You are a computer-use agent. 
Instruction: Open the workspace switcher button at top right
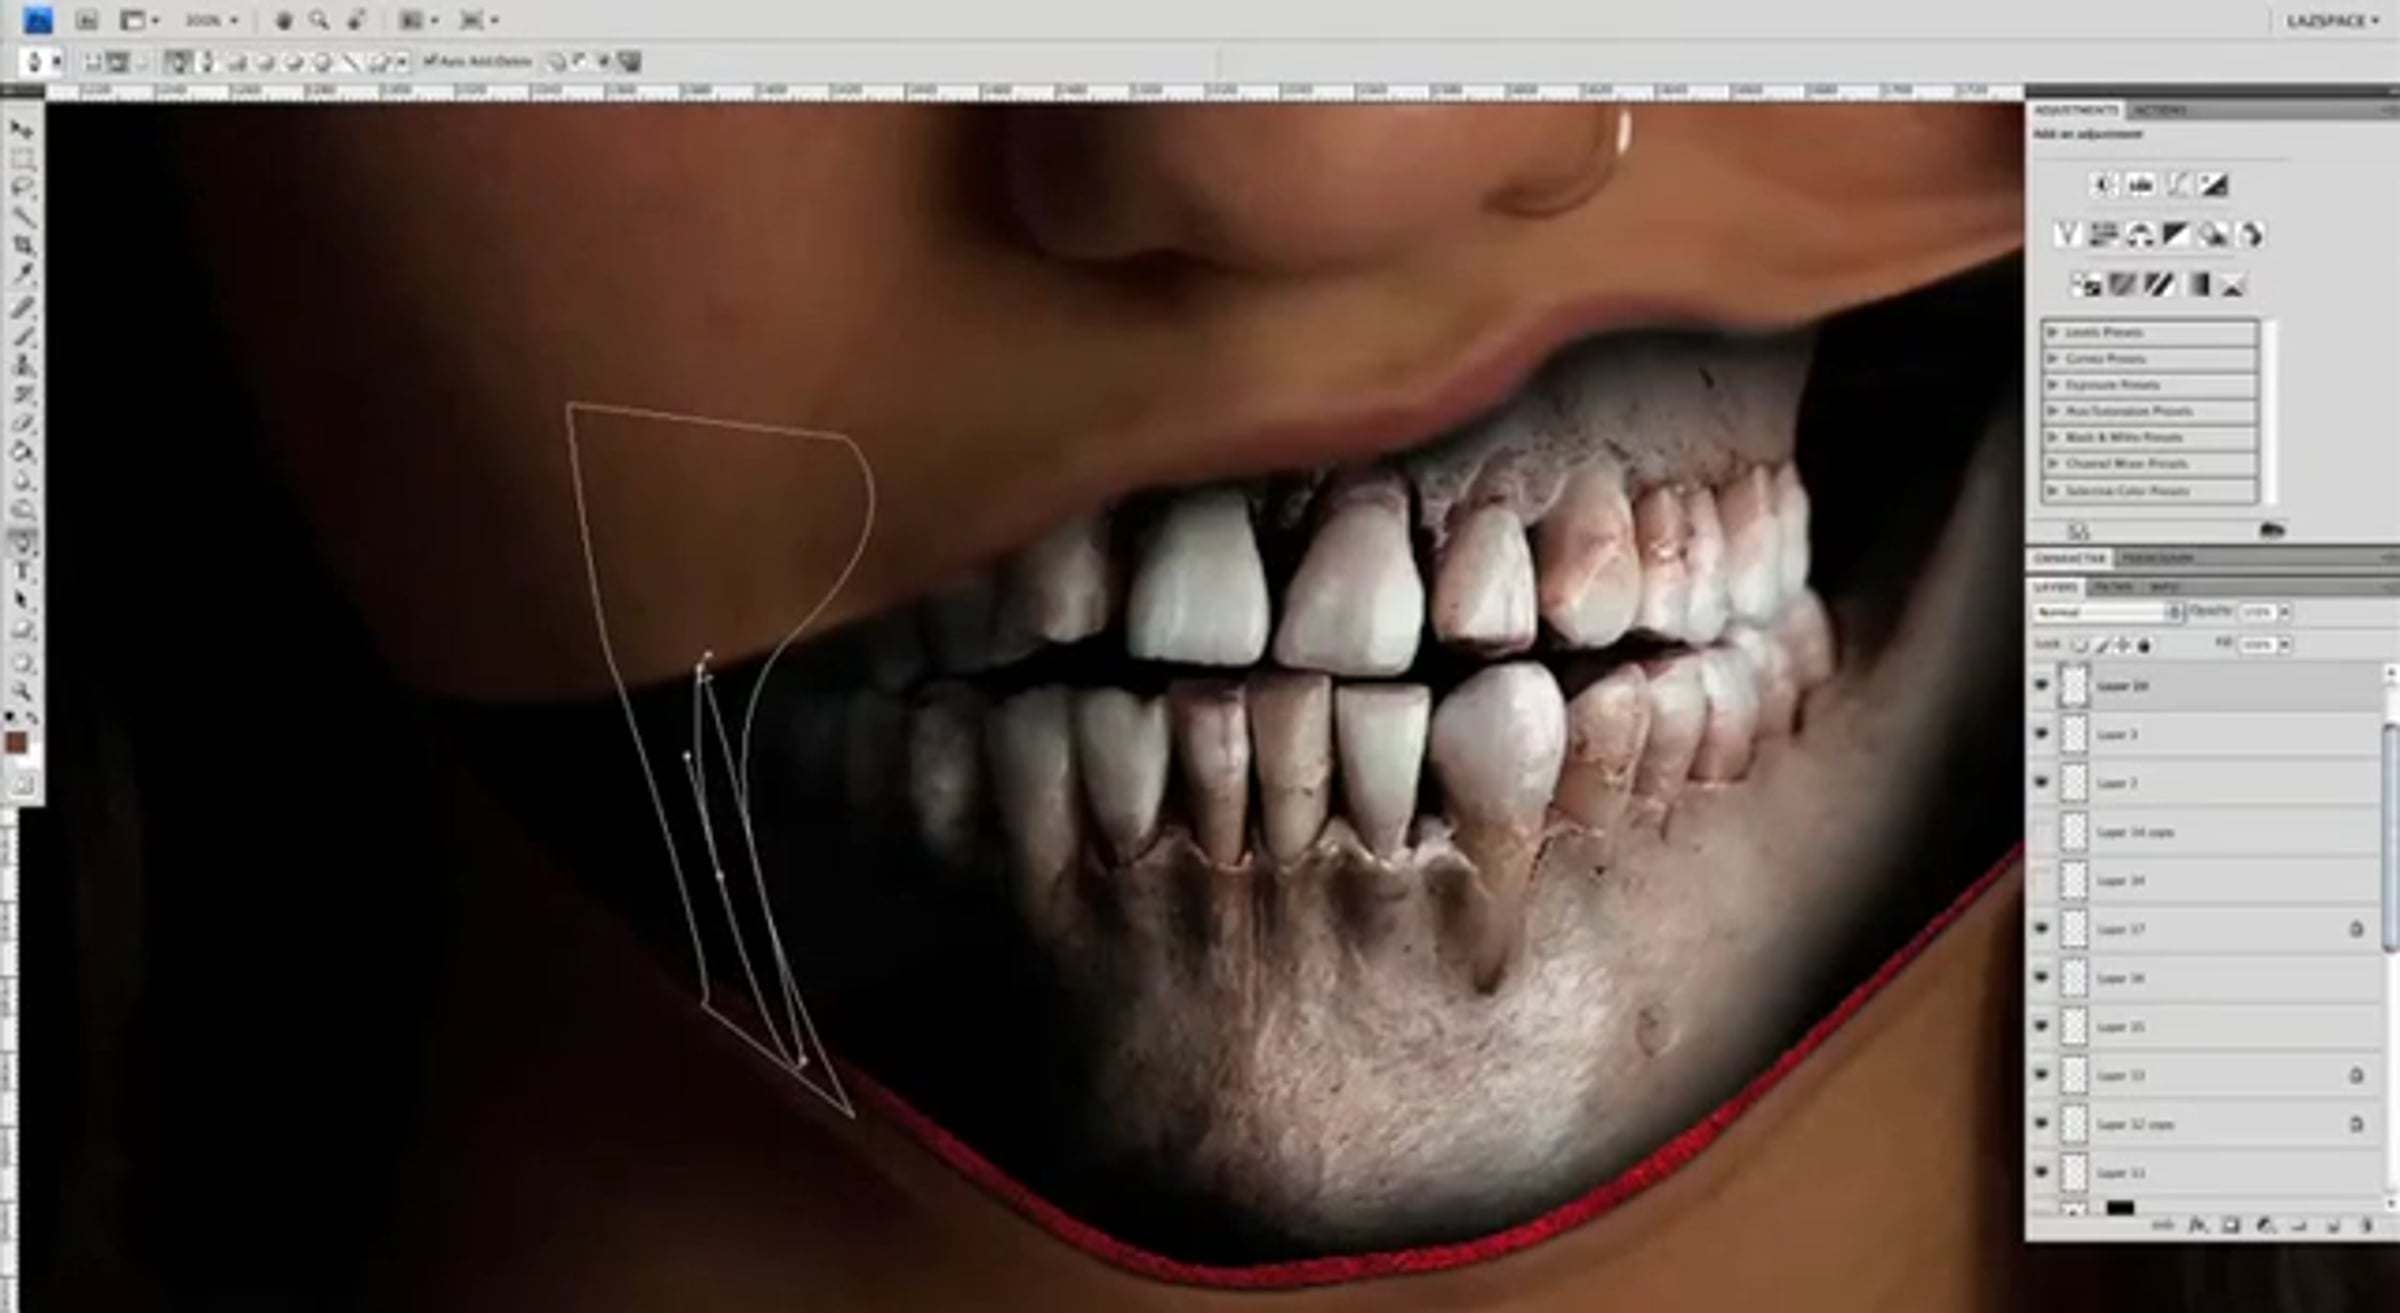tap(2334, 21)
